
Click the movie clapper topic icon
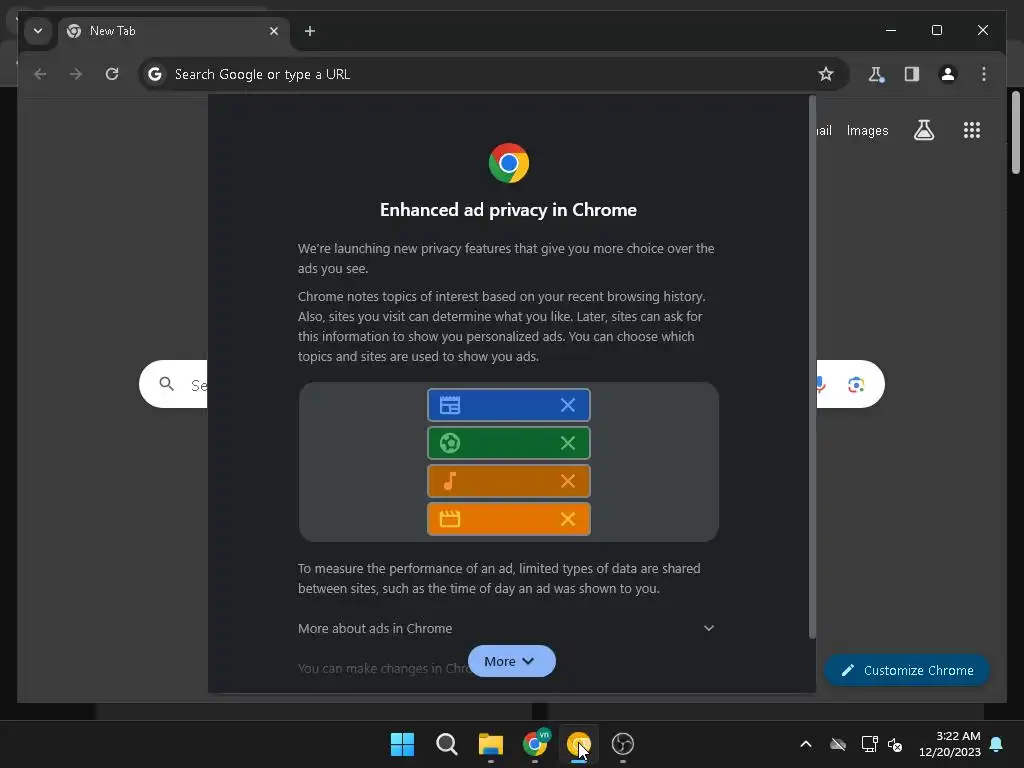pyautogui.click(x=450, y=519)
